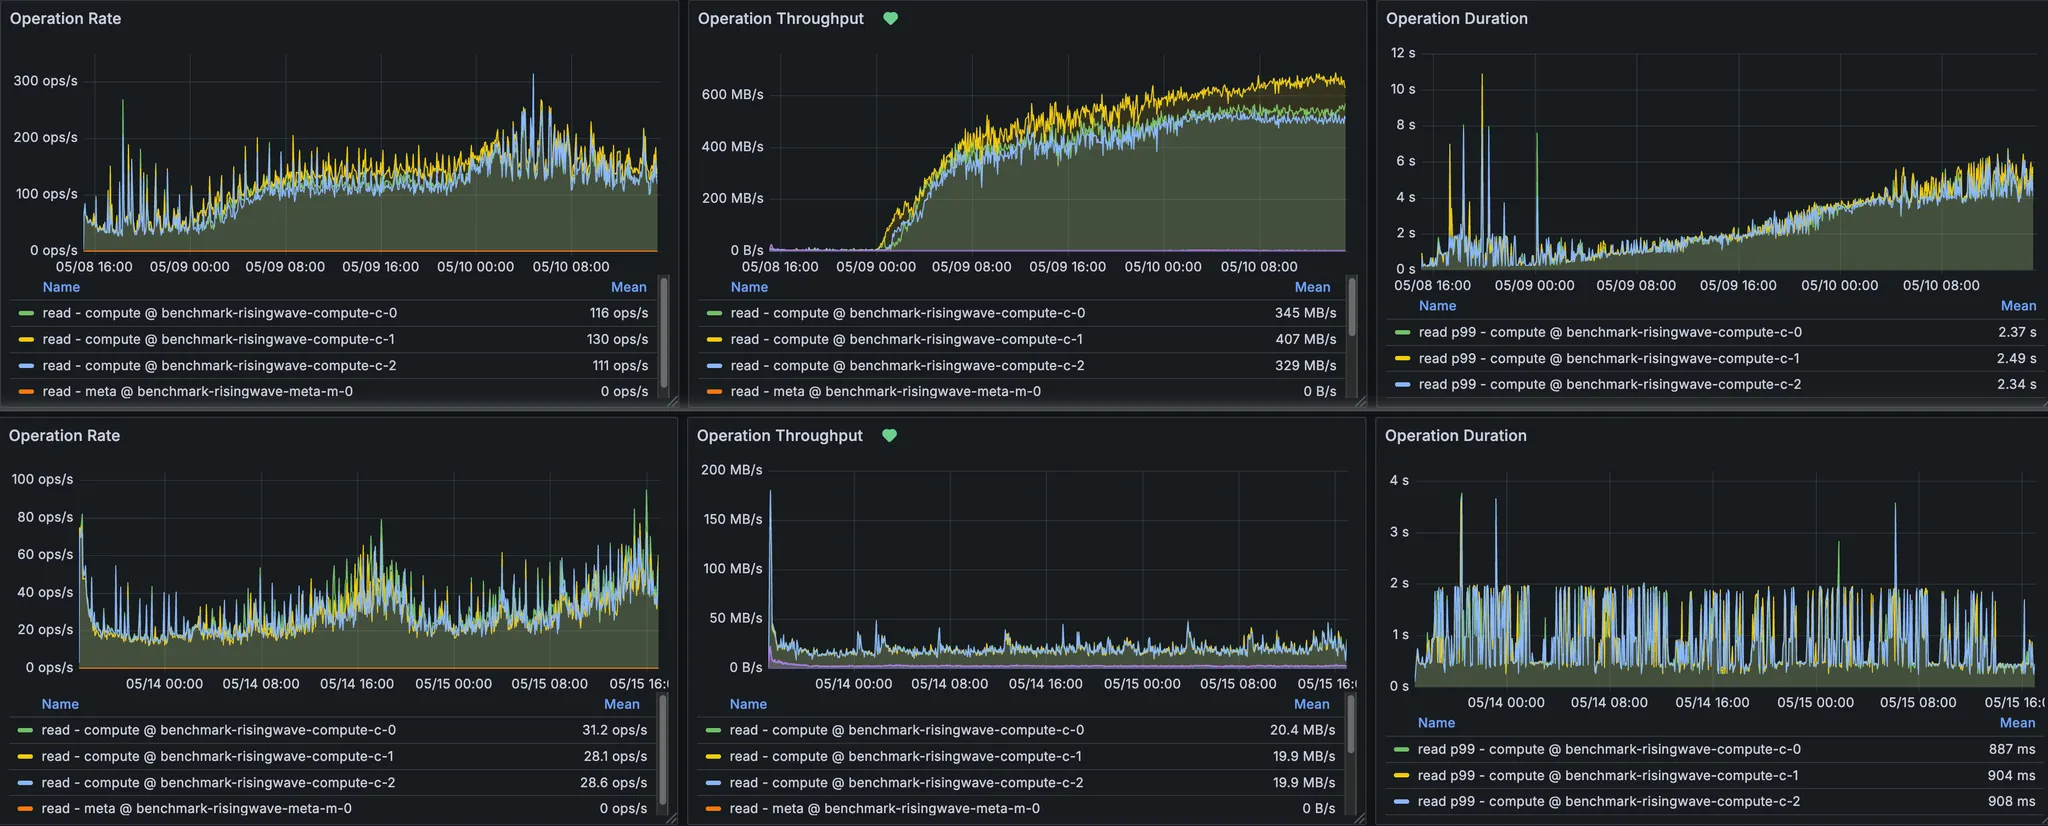Click the yellow series marker for compute-c-1 at 407 MB/s

(x=714, y=340)
